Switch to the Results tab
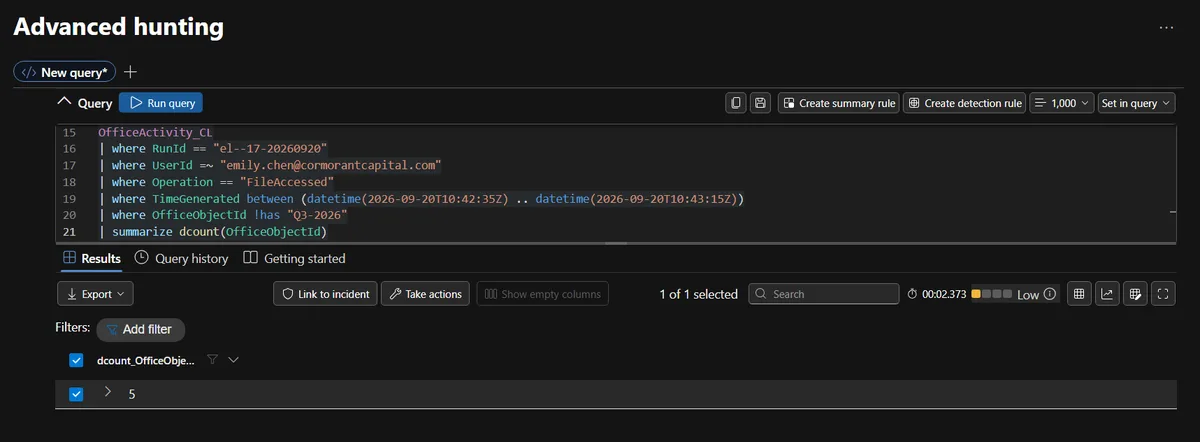This screenshot has height=442, width=1200. (x=92, y=258)
